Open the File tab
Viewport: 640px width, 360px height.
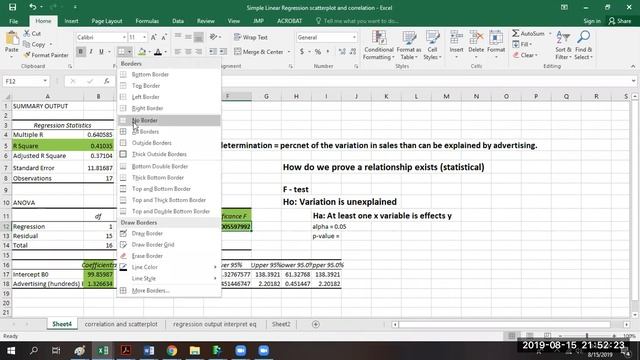click(x=13, y=21)
